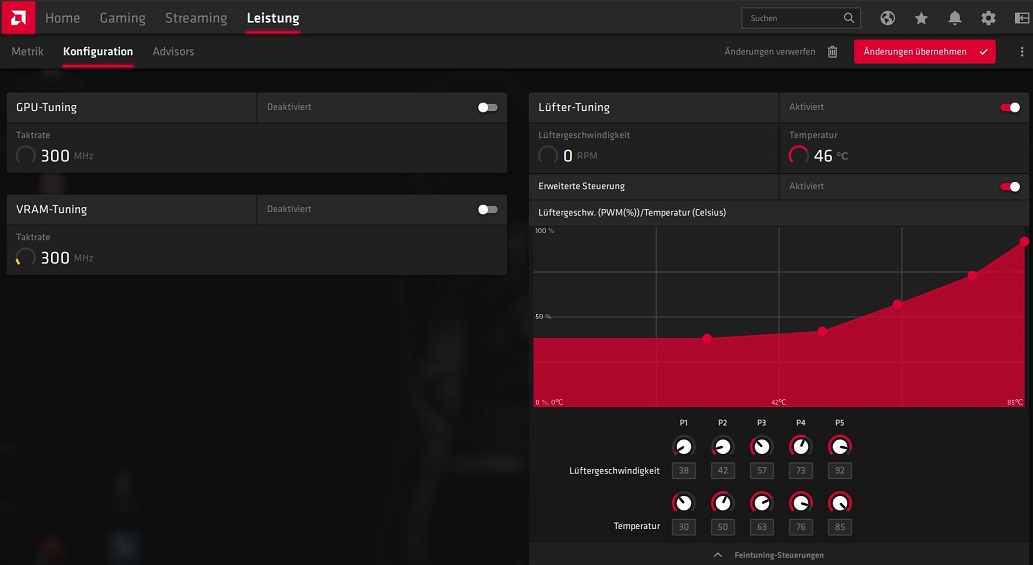Click the Lüftergeschwindigkeit RPM gauge icon
The image size is (1033, 565).
tap(547, 155)
